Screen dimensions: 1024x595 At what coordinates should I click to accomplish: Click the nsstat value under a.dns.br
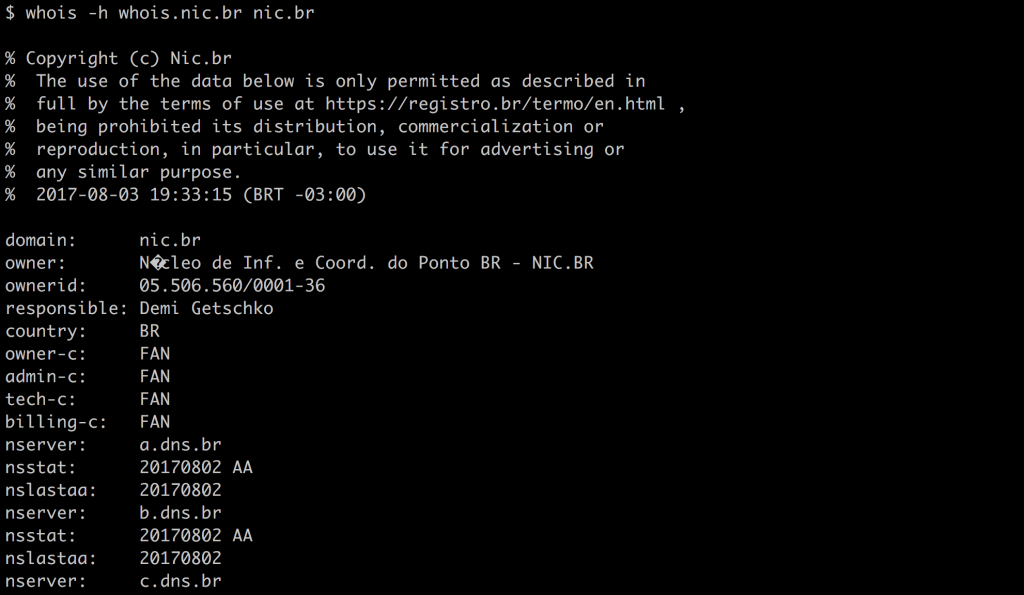(x=196, y=468)
